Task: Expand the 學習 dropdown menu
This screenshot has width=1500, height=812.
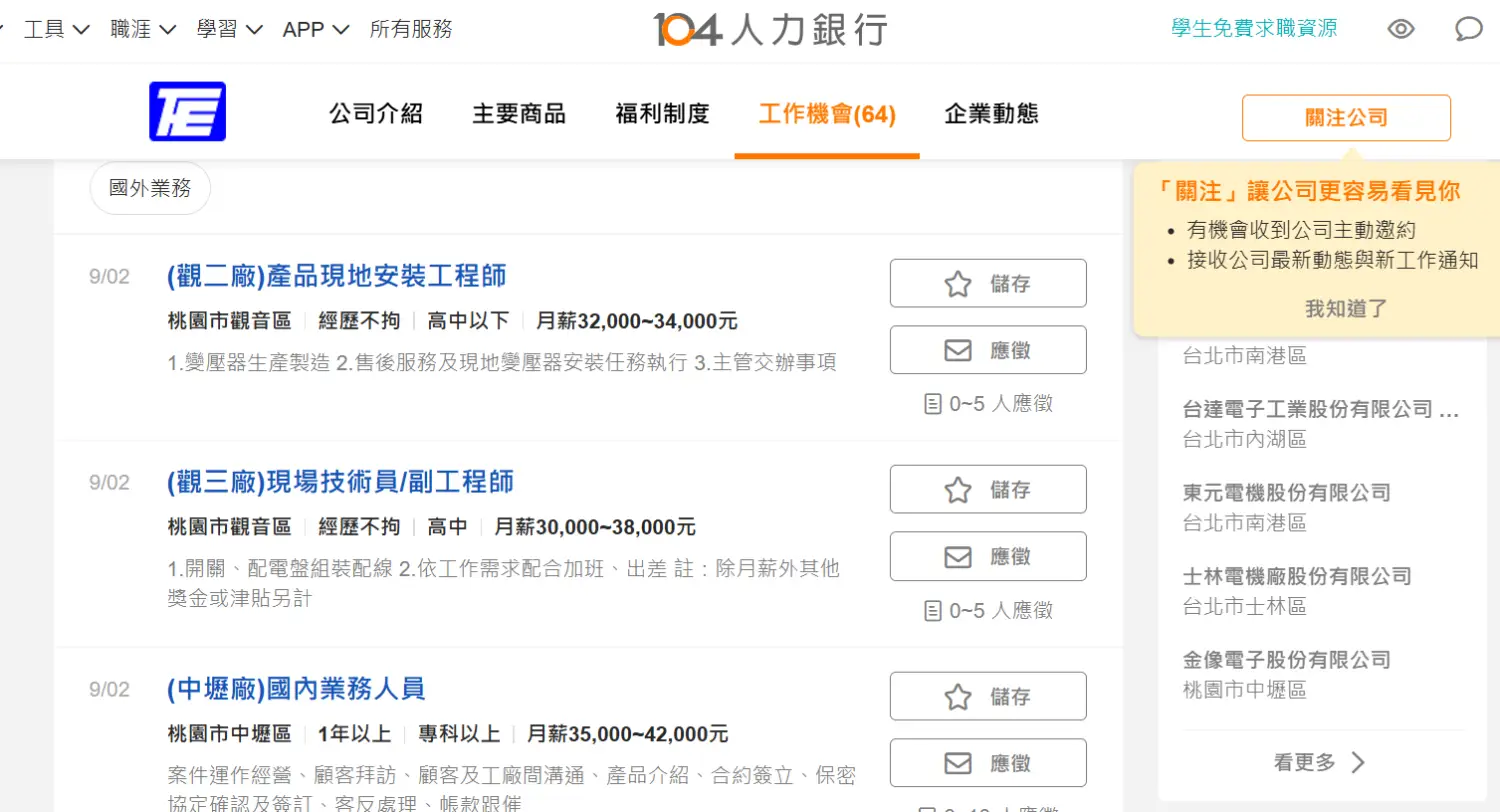Action: pyautogui.click(x=230, y=29)
